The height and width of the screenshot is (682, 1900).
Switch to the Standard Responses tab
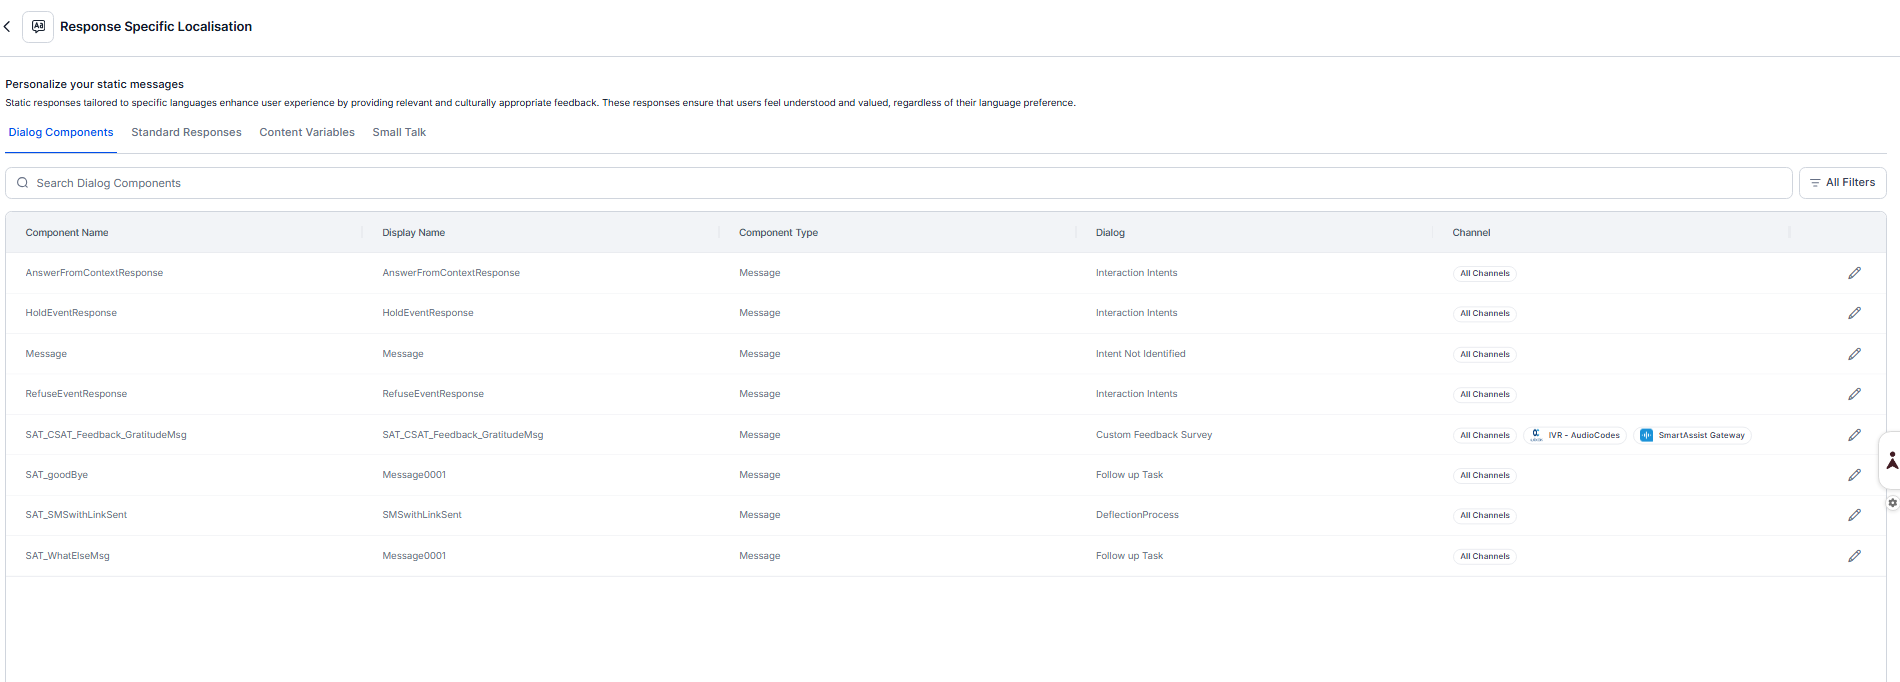186,132
